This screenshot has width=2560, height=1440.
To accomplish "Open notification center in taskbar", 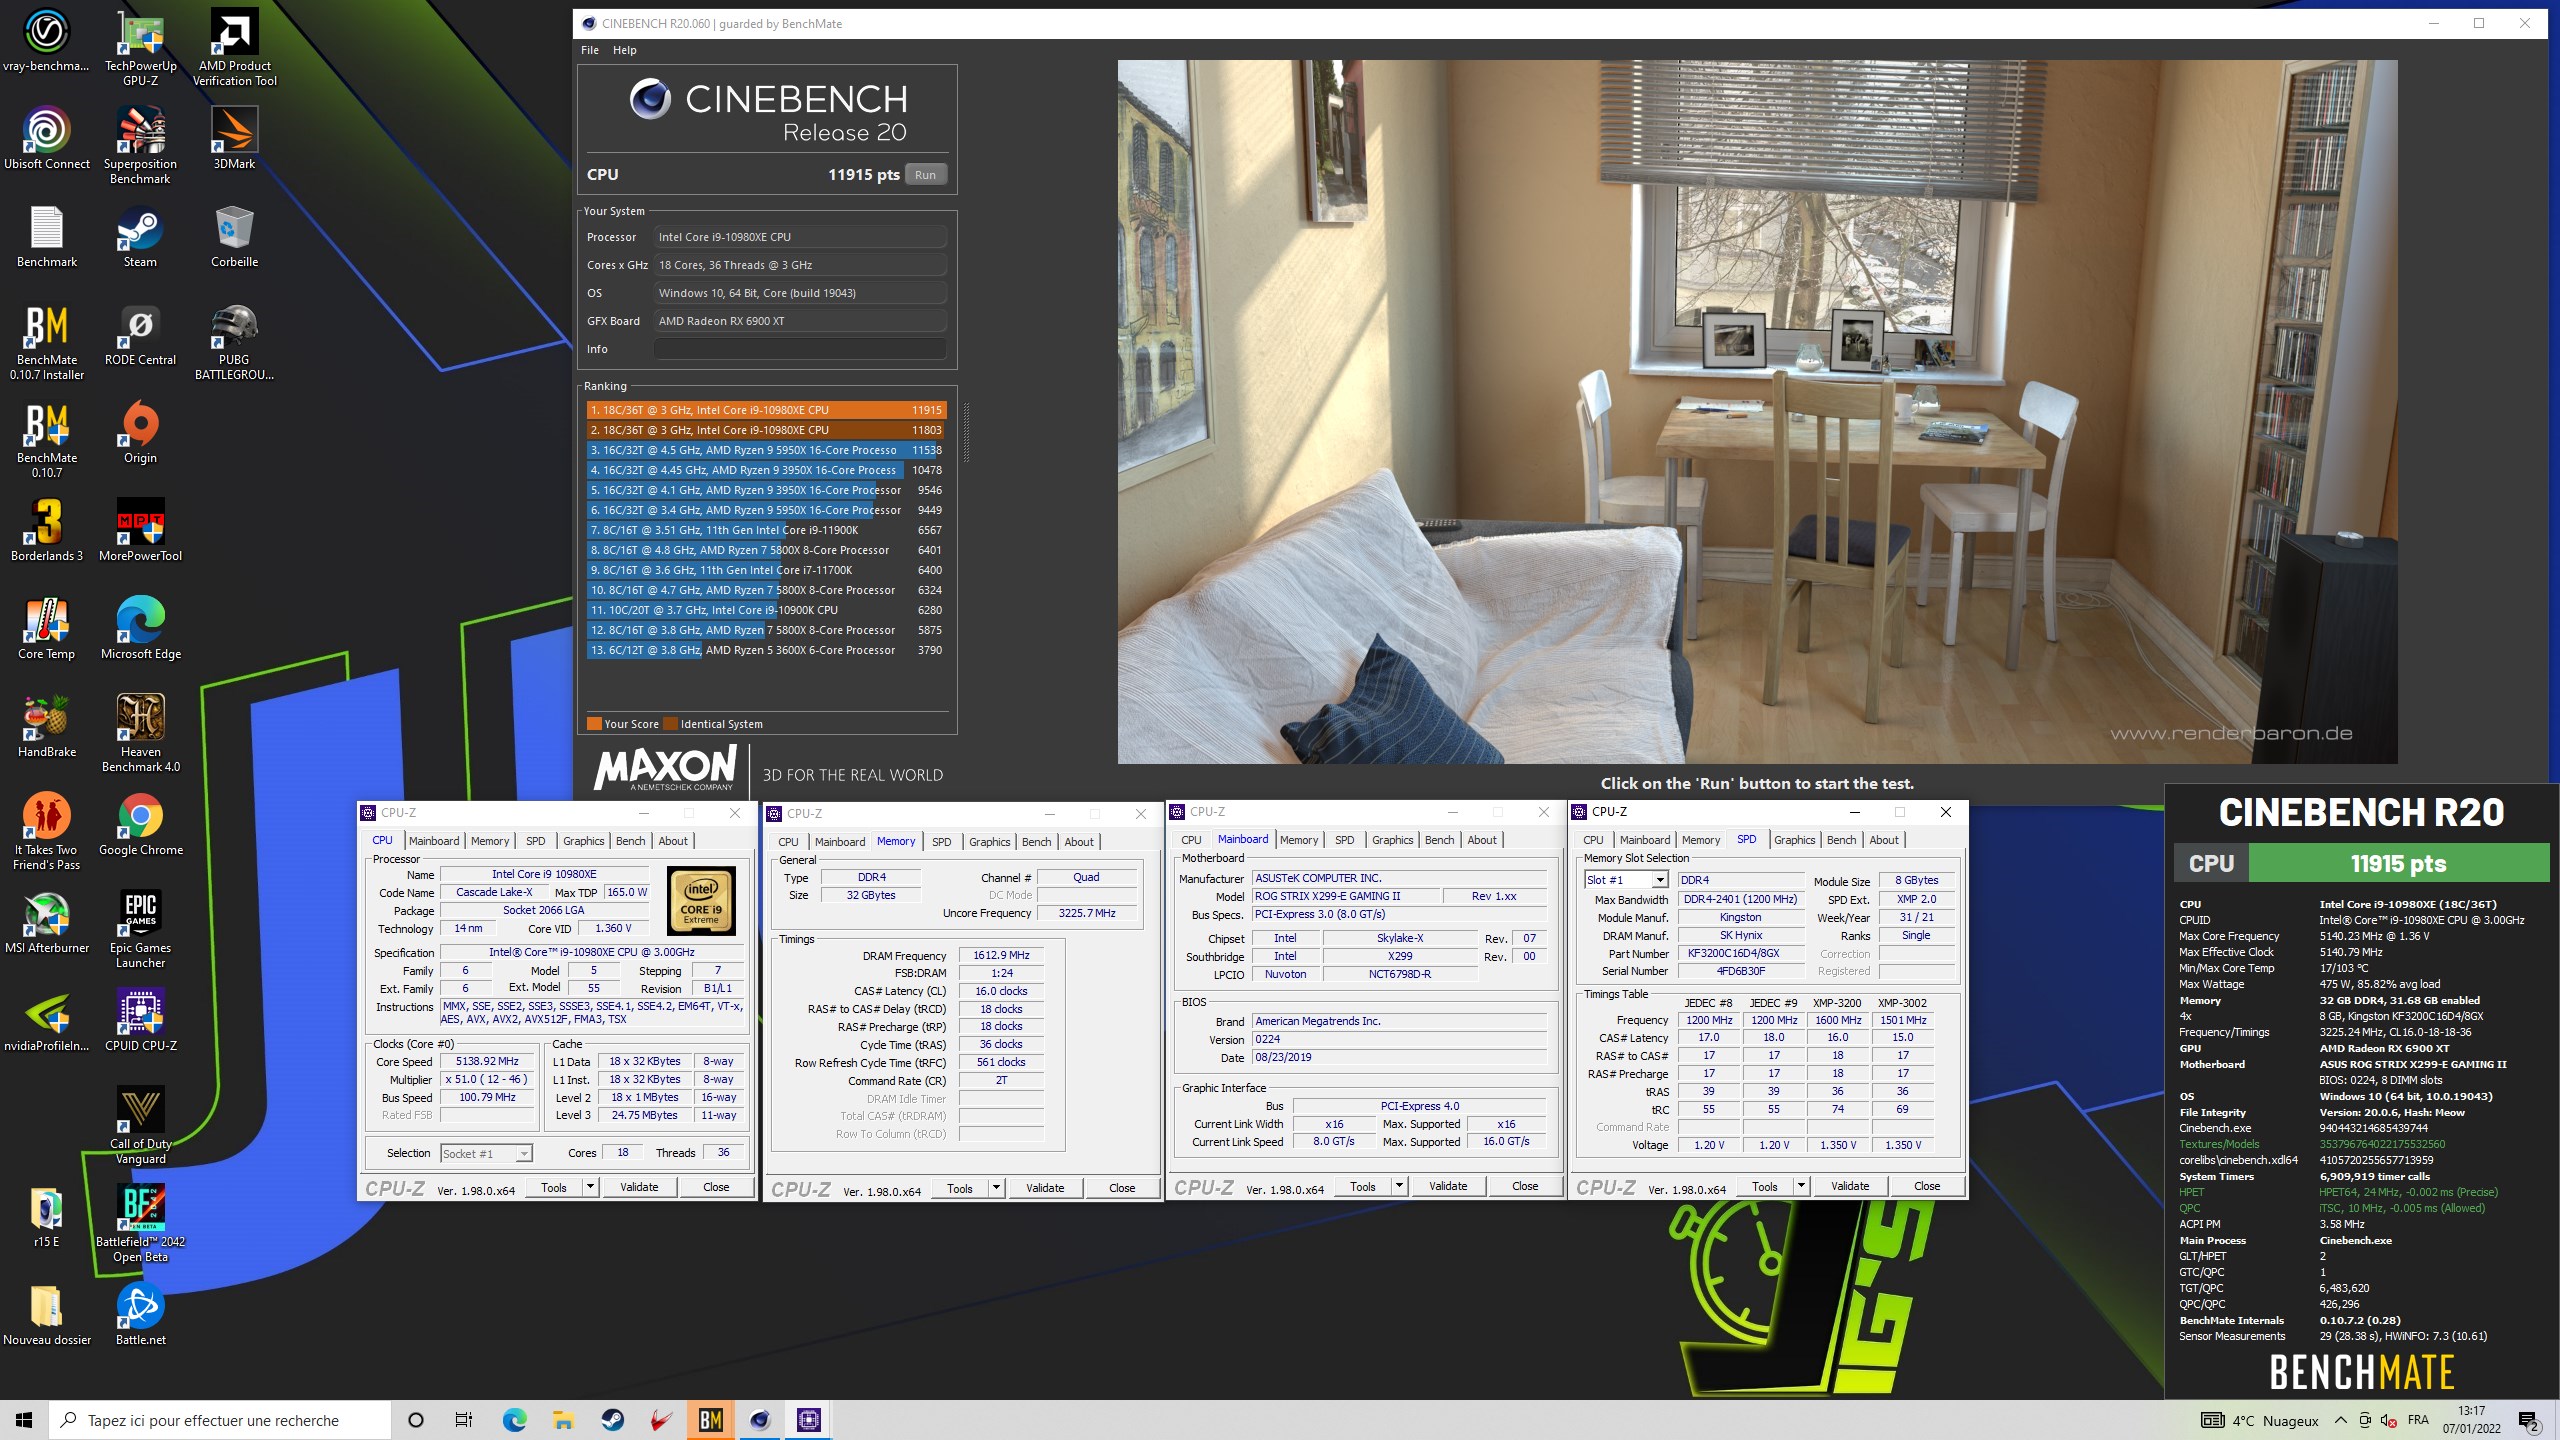I will tap(2529, 1420).
